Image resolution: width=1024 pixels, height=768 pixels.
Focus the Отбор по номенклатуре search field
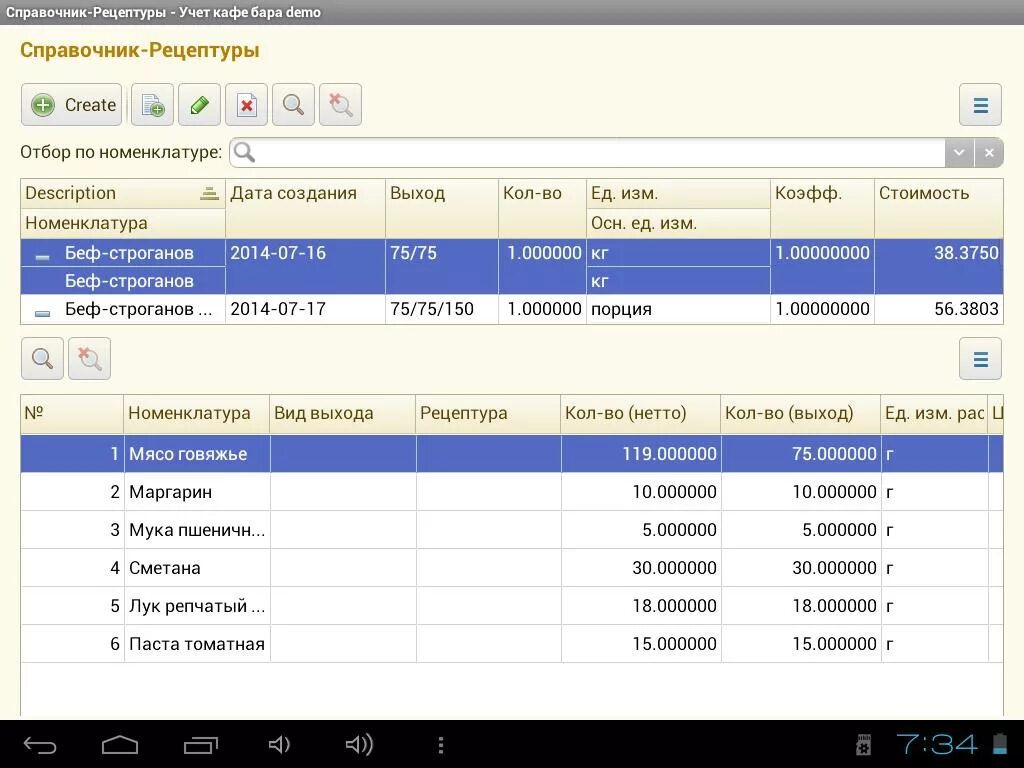pyautogui.click(x=588, y=152)
